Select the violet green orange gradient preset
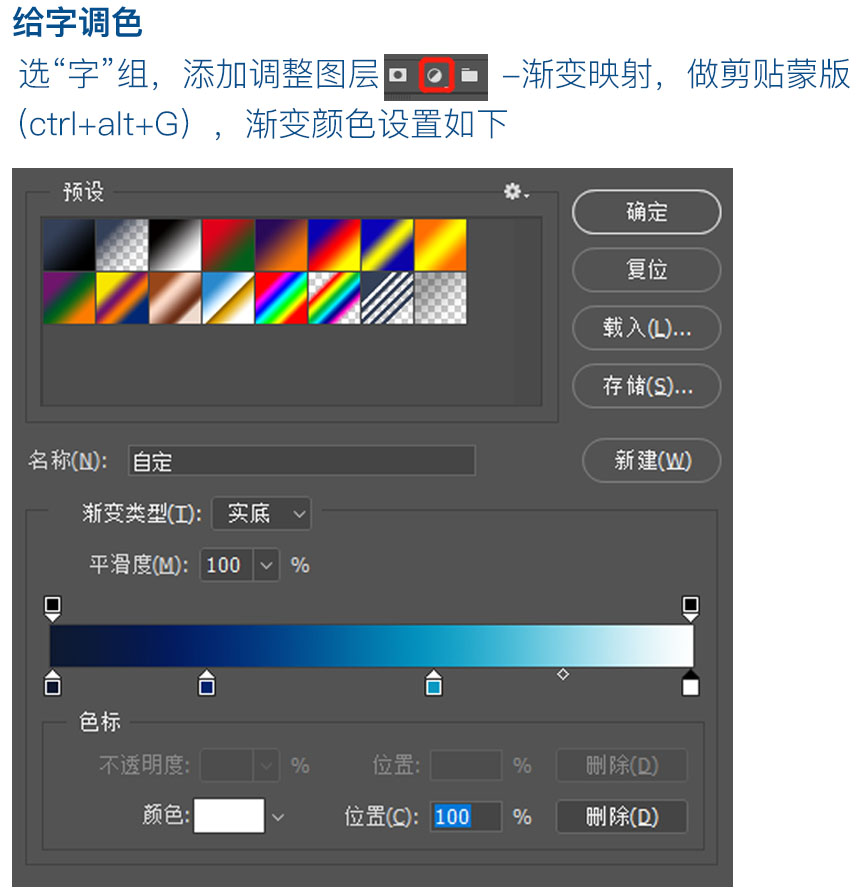The width and height of the screenshot is (860, 891). click(69, 298)
